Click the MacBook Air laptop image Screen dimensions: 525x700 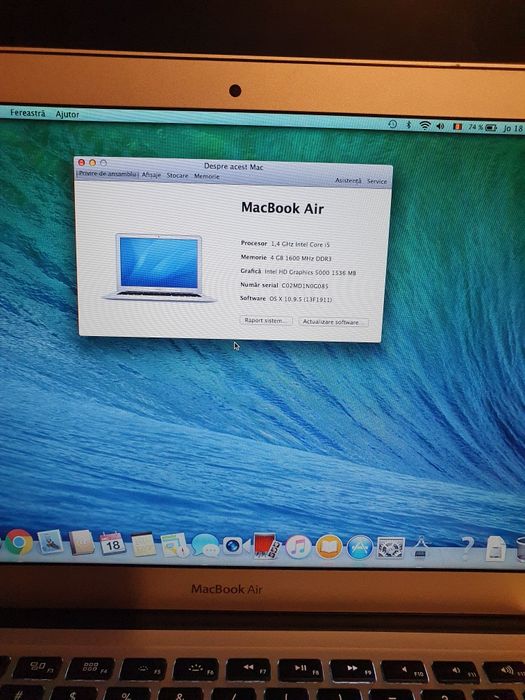coord(159,268)
